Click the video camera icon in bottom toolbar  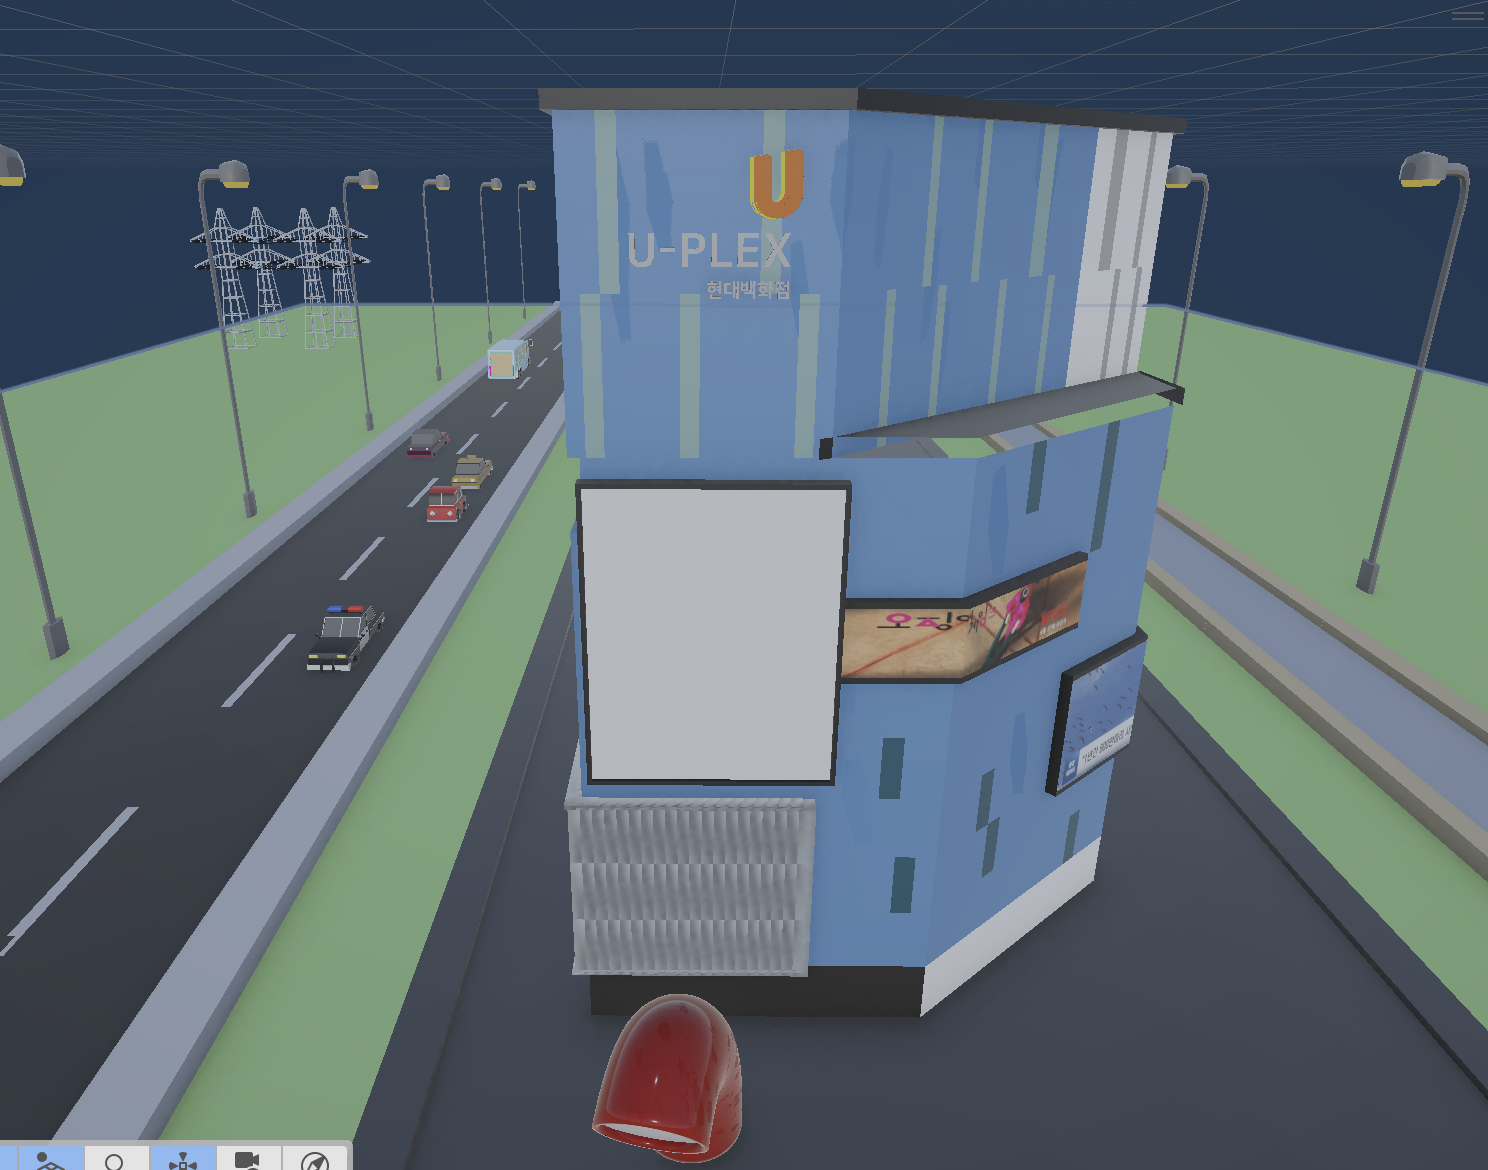click(247, 1160)
